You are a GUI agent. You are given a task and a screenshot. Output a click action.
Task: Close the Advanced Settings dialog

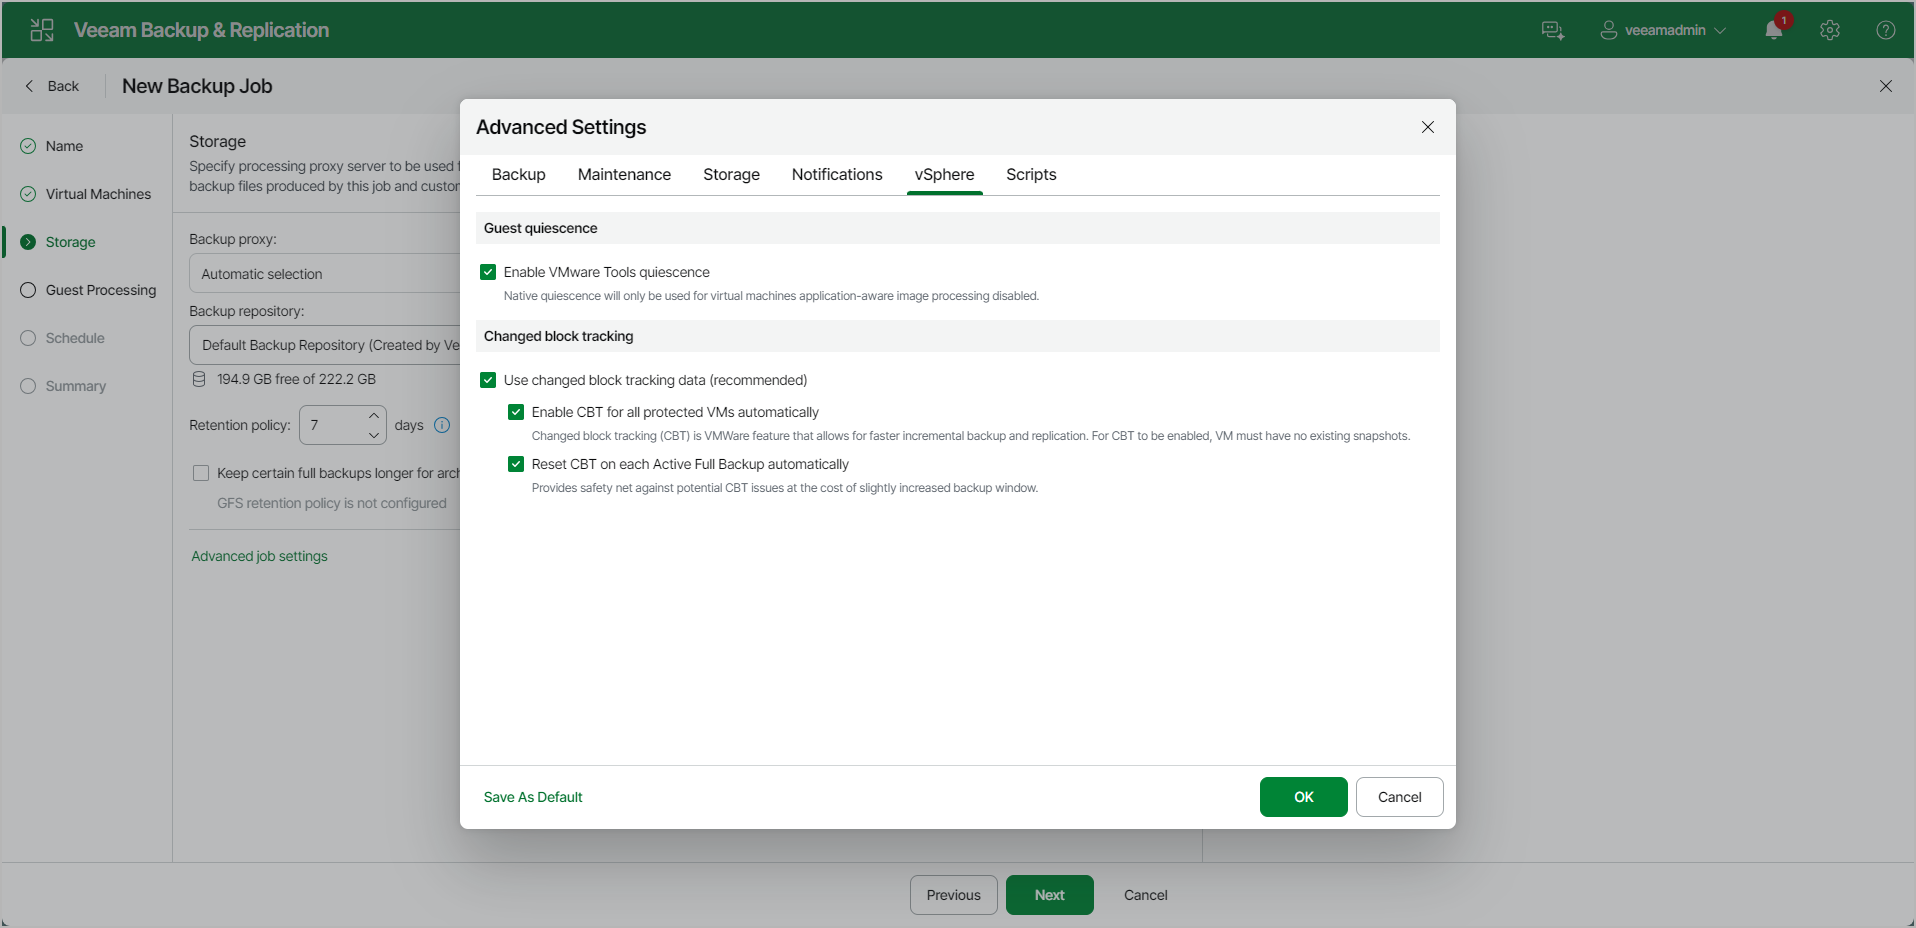[x=1428, y=127]
